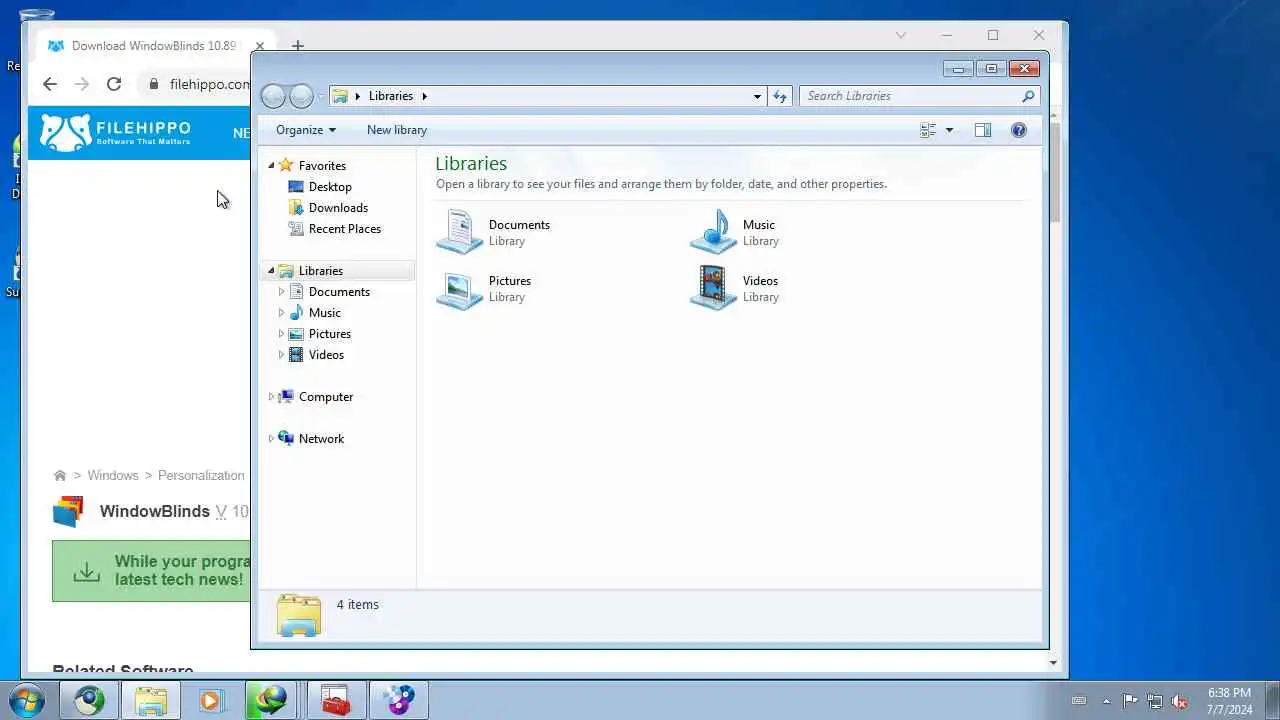Open a new Chrome tab

pos(297,46)
